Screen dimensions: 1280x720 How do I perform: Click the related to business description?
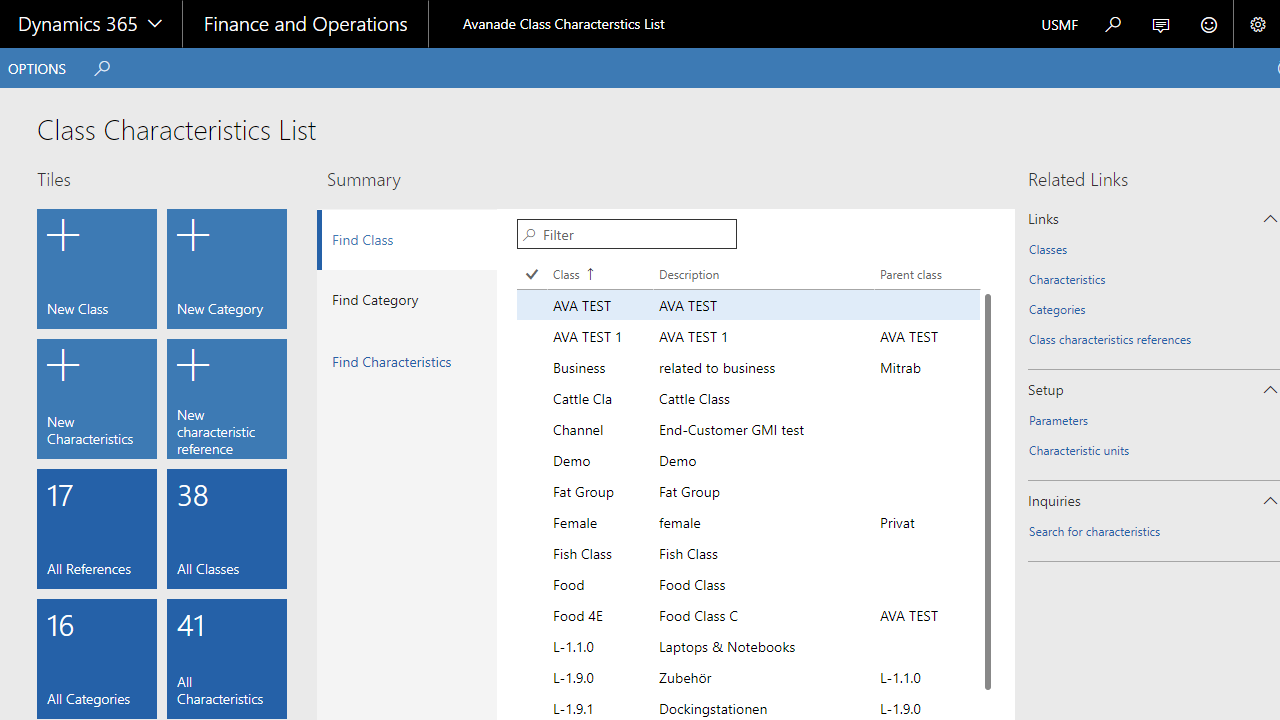(717, 368)
